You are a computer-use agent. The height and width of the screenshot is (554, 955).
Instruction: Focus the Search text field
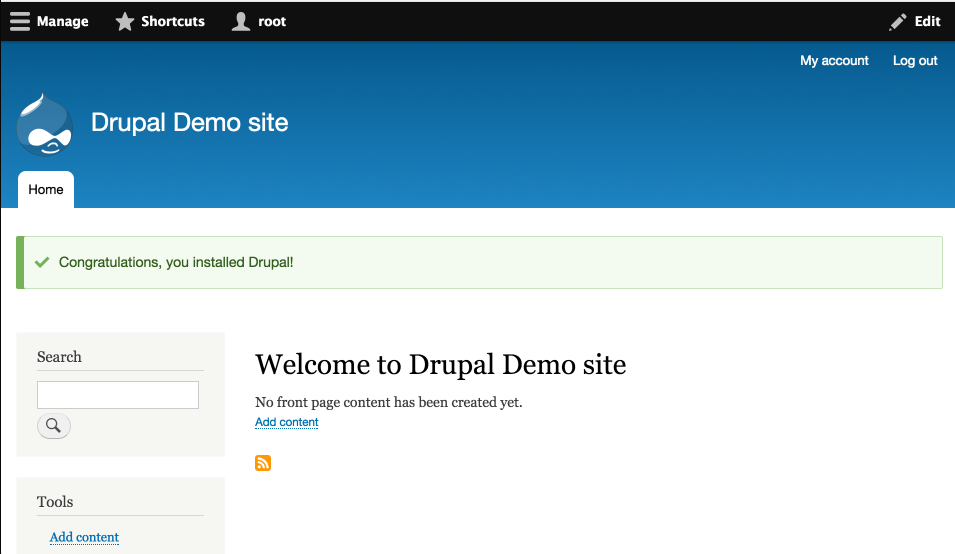click(x=118, y=395)
